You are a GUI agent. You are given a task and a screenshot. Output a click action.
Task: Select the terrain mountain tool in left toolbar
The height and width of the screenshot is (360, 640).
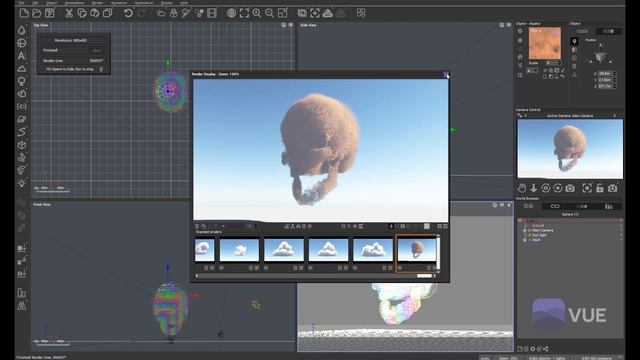[x=22, y=68]
